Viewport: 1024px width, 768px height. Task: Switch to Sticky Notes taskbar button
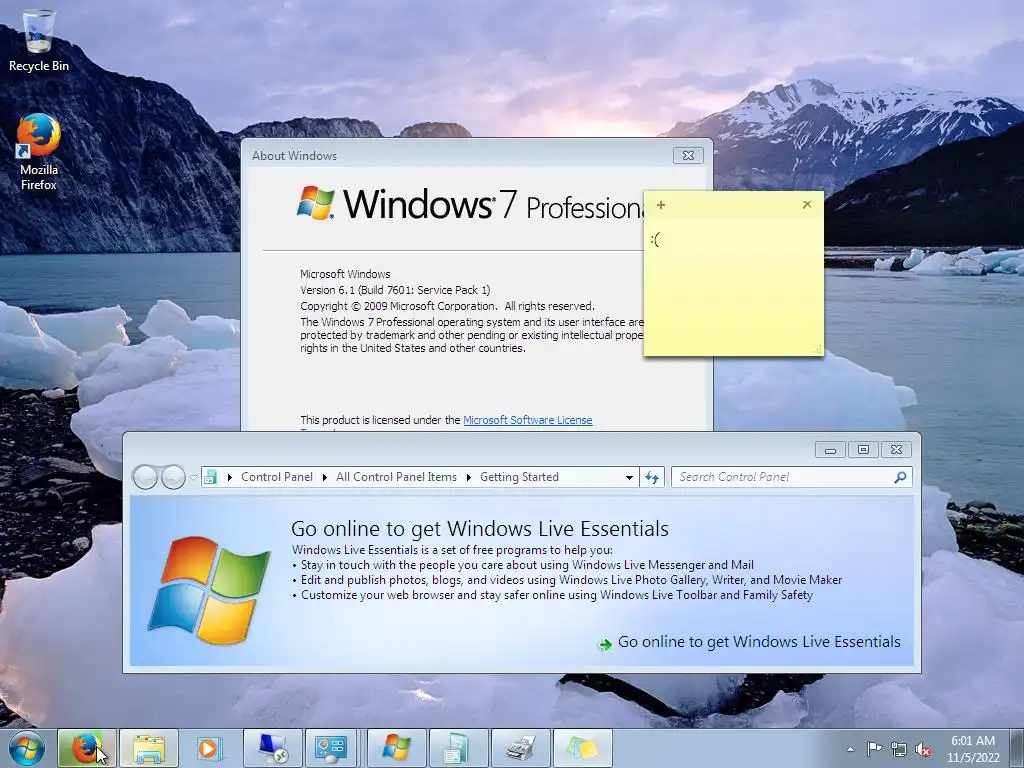pos(583,748)
